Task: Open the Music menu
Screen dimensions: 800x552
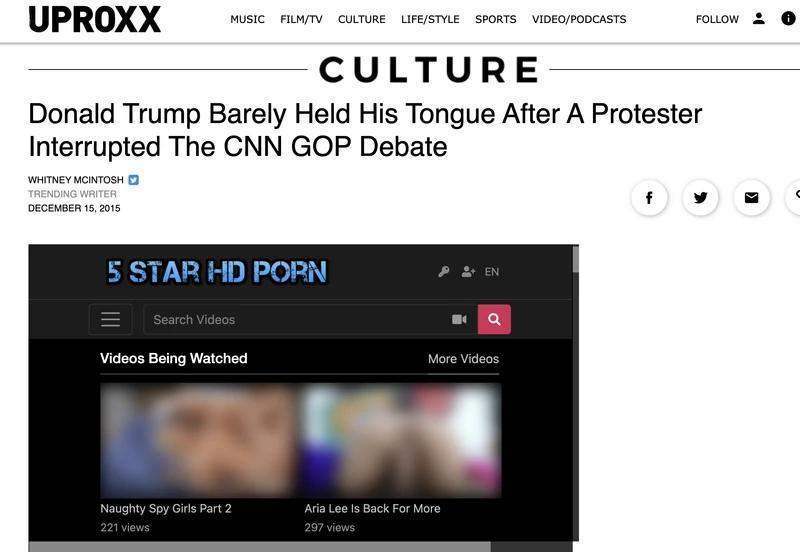Action: 247,19
